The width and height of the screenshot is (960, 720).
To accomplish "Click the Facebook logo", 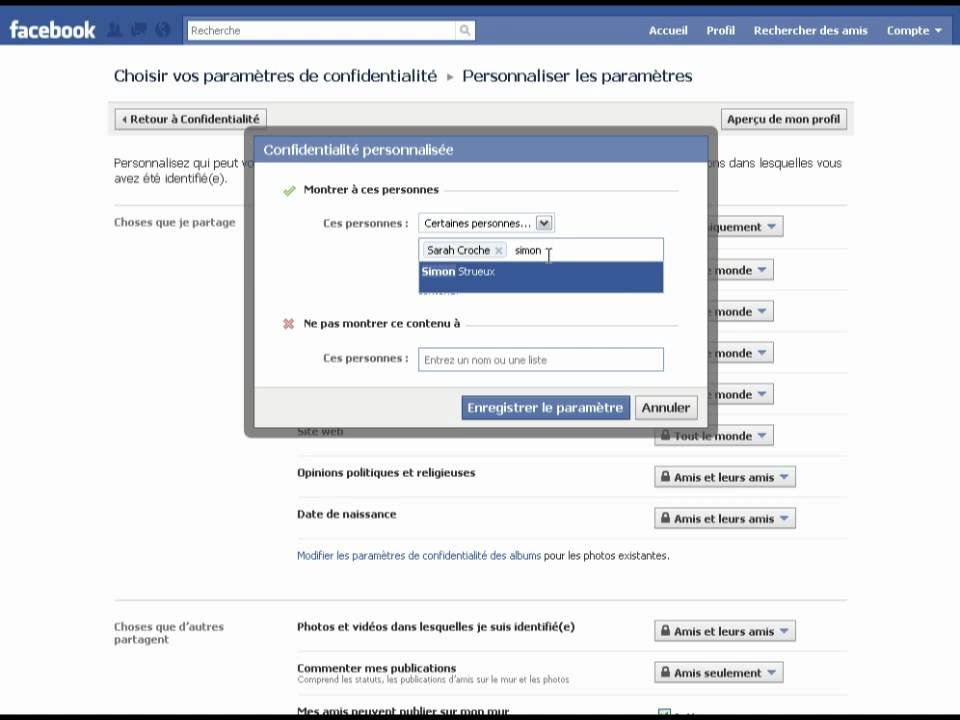I will click(52, 30).
